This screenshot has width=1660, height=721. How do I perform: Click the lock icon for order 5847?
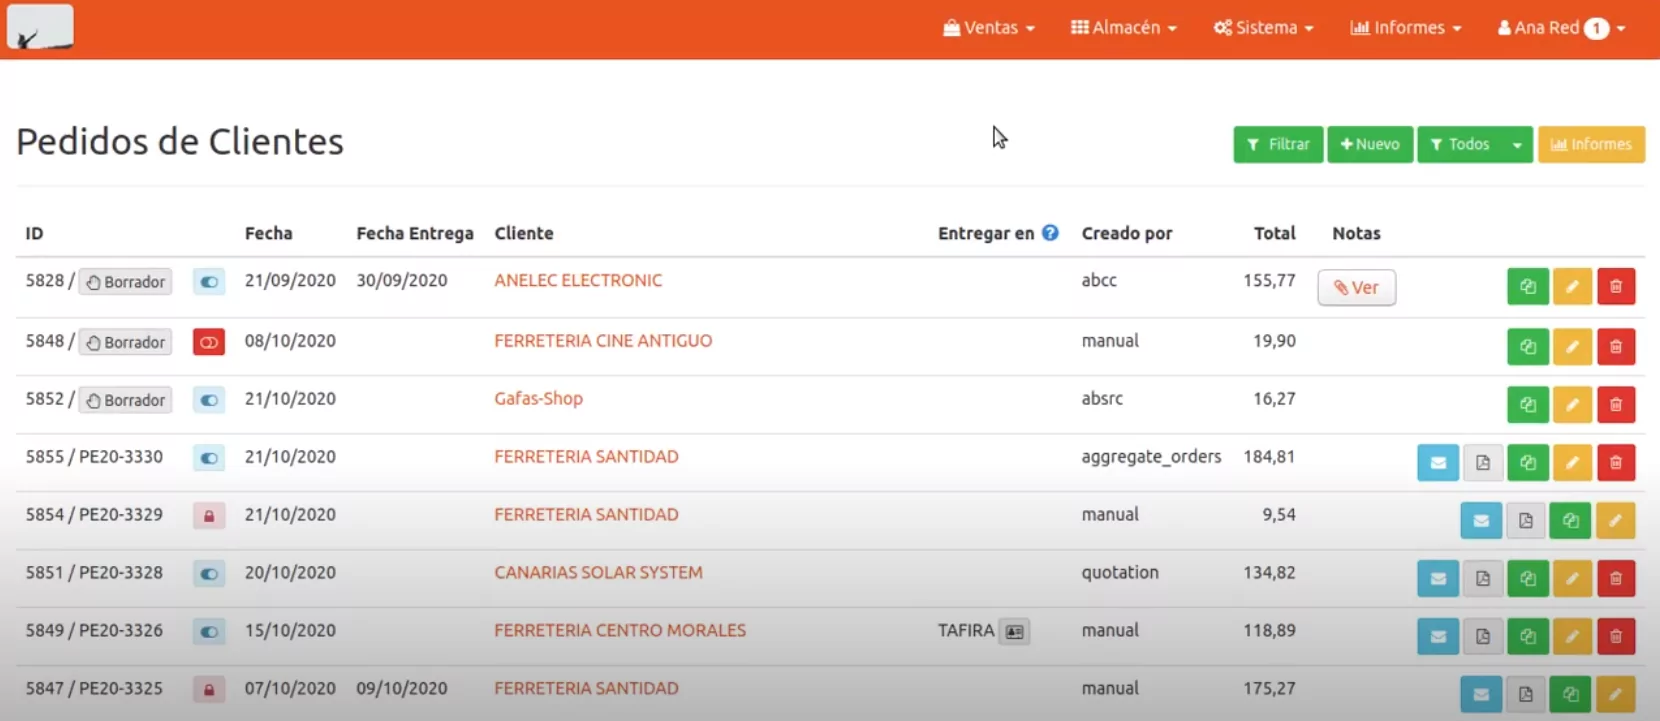coord(209,690)
